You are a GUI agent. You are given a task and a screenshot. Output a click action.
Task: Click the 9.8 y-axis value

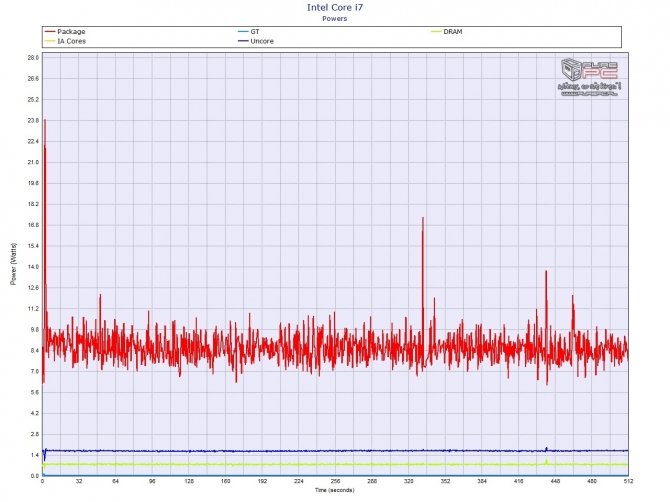point(33,330)
